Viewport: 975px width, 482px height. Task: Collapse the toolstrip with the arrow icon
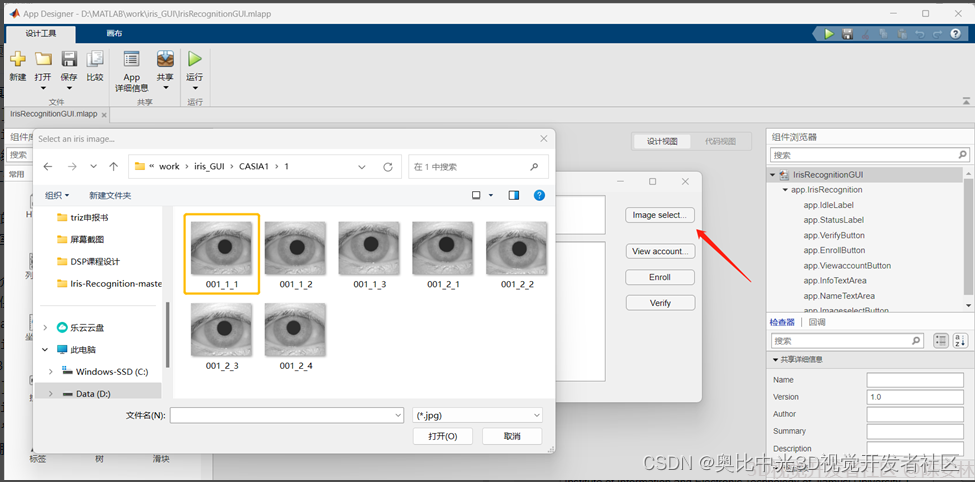966,101
